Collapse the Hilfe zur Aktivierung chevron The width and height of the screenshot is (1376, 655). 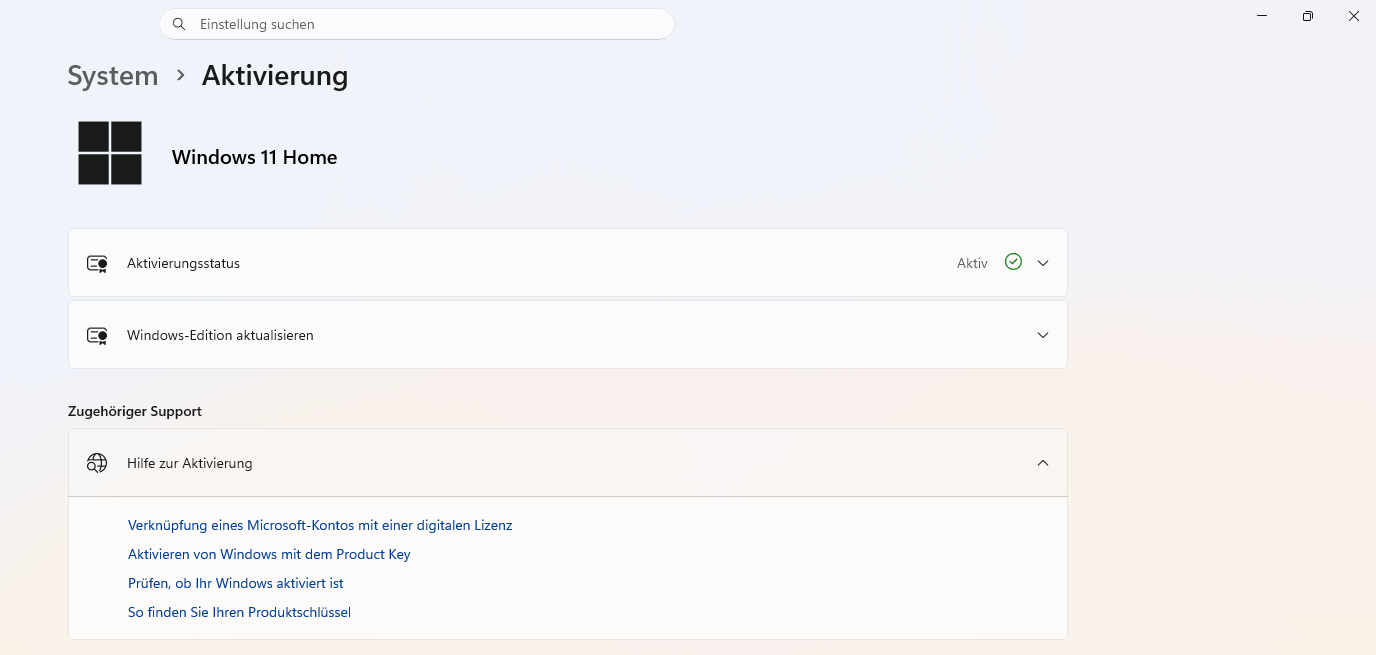pyautogui.click(x=1043, y=463)
